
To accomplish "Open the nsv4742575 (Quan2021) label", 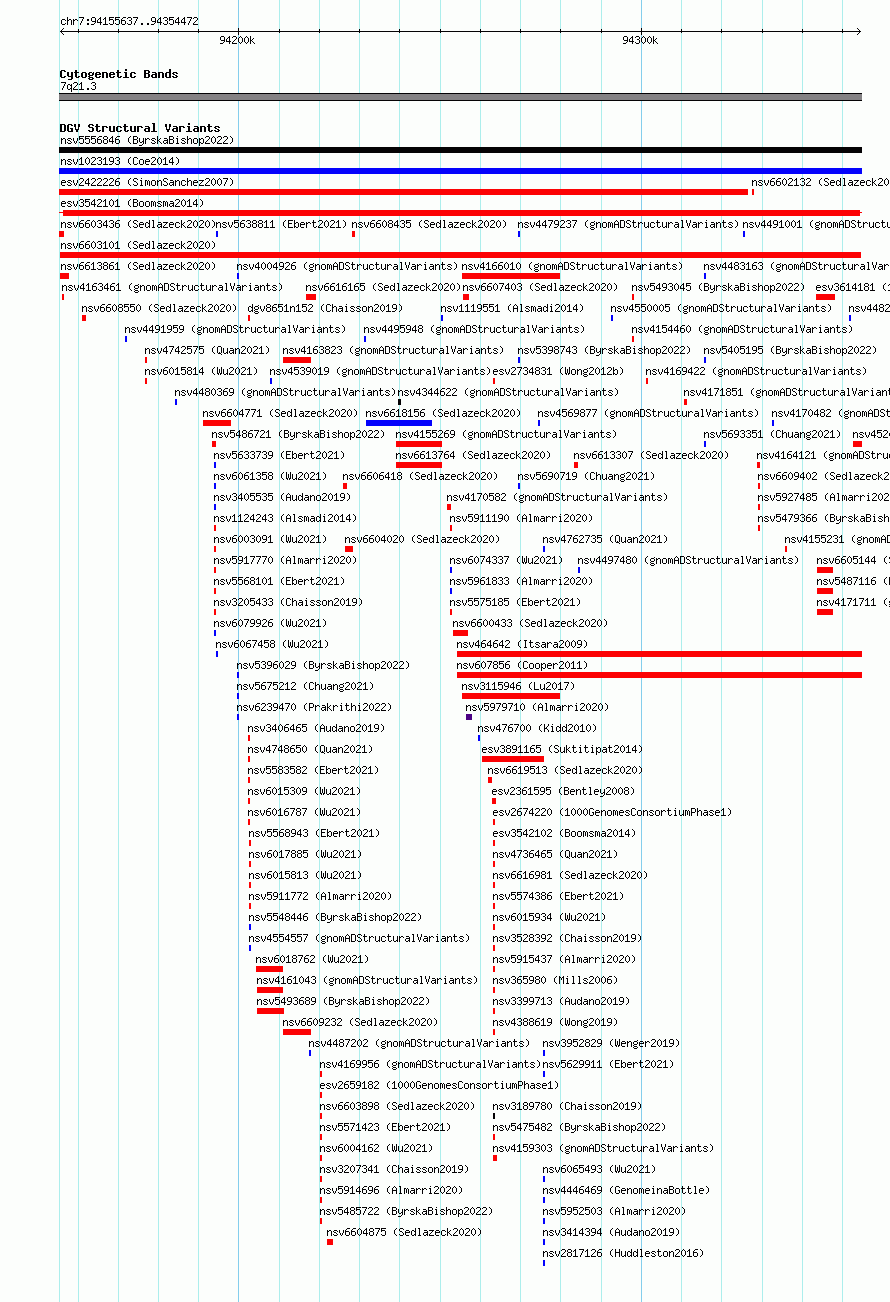I will point(207,350).
